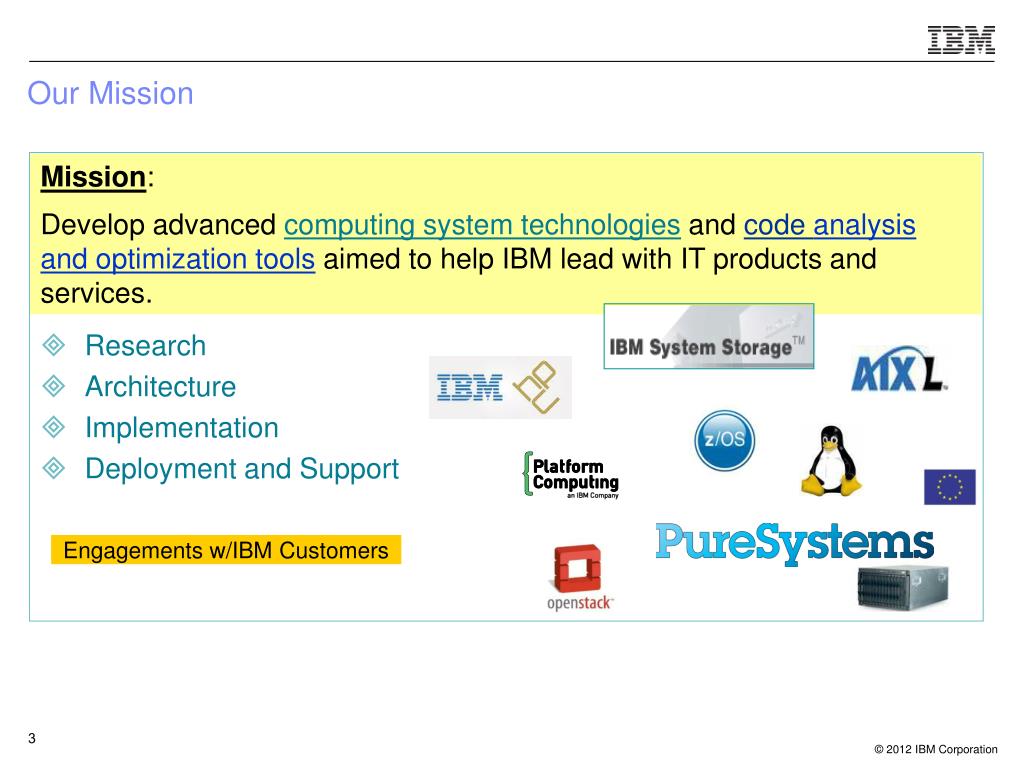1024x768 pixels.
Task: Click the diamond bullet beside Deployment and Support
Action: pyautogui.click(x=54, y=468)
